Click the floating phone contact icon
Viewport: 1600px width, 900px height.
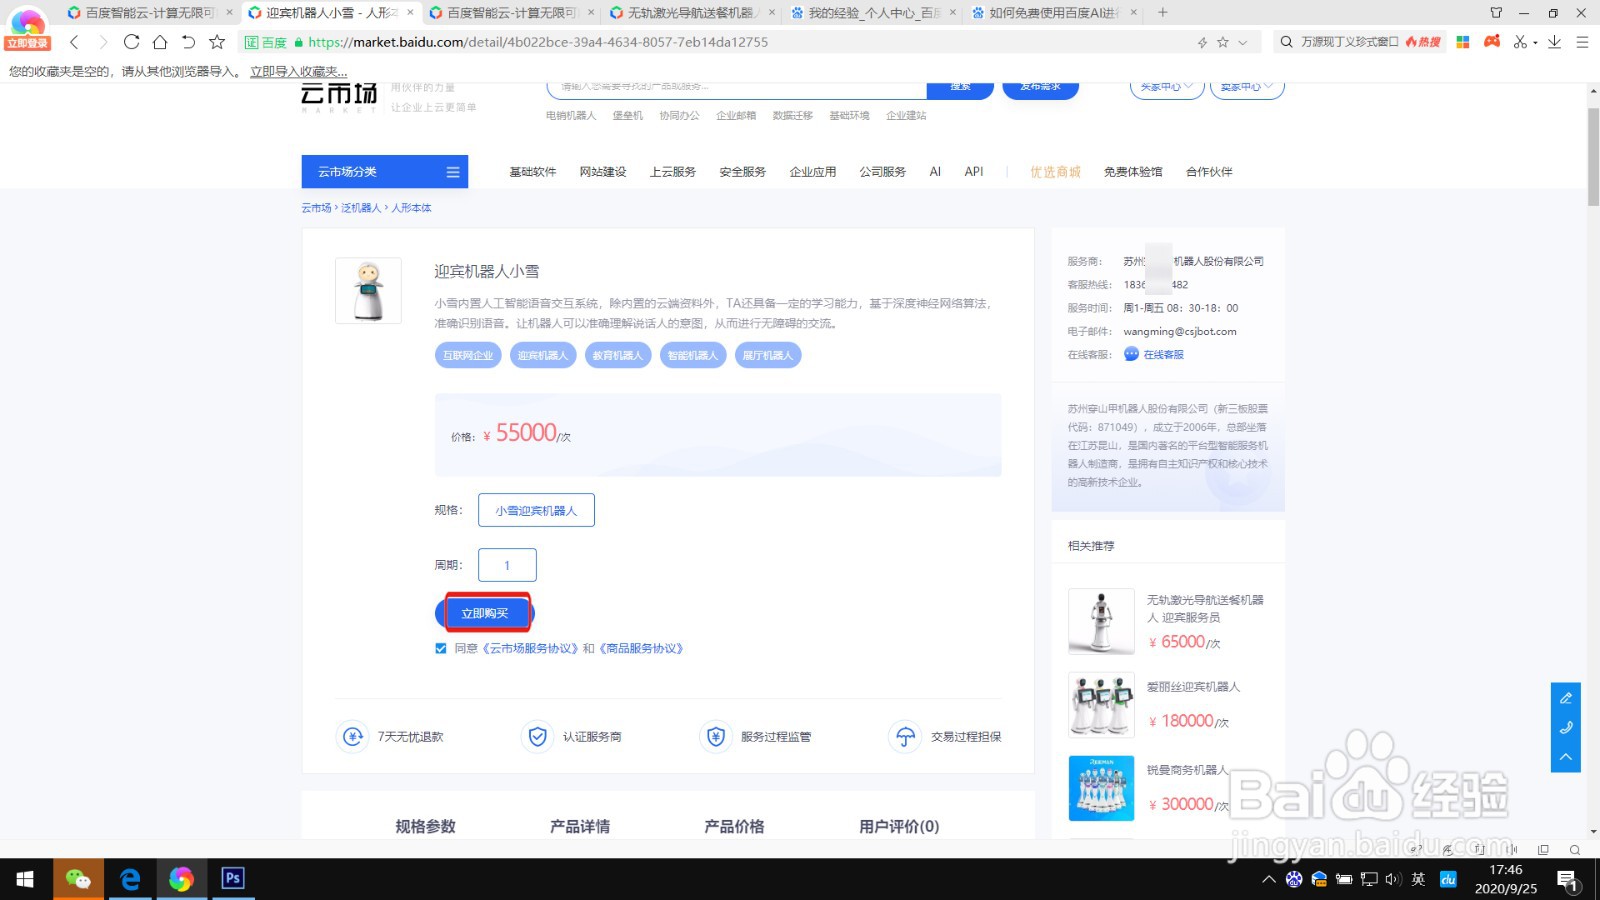click(x=1566, y=727)
